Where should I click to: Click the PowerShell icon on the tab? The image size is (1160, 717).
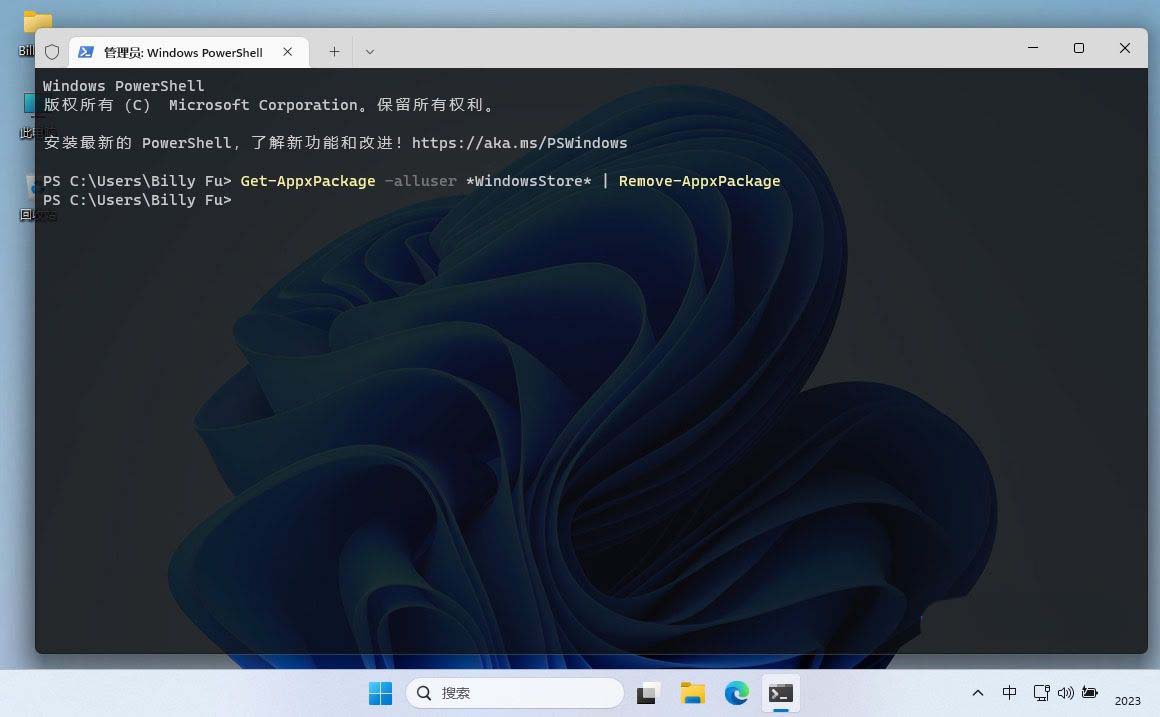click(86, 52)
